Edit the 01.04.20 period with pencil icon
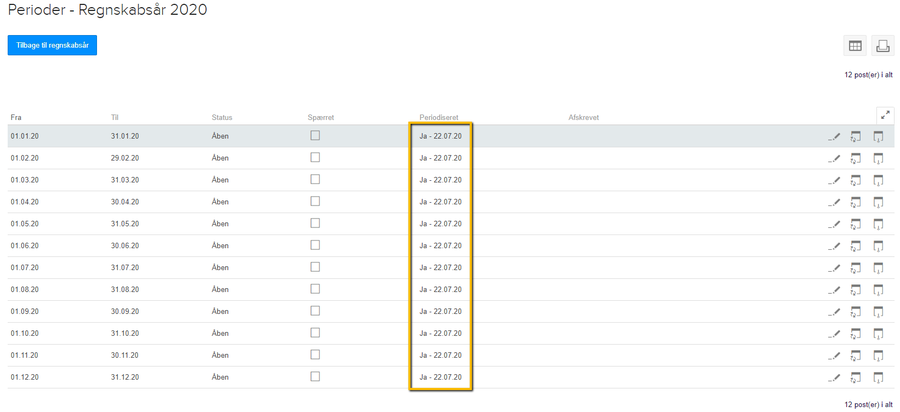Screen dimensions: 900x412 point(834,202)
